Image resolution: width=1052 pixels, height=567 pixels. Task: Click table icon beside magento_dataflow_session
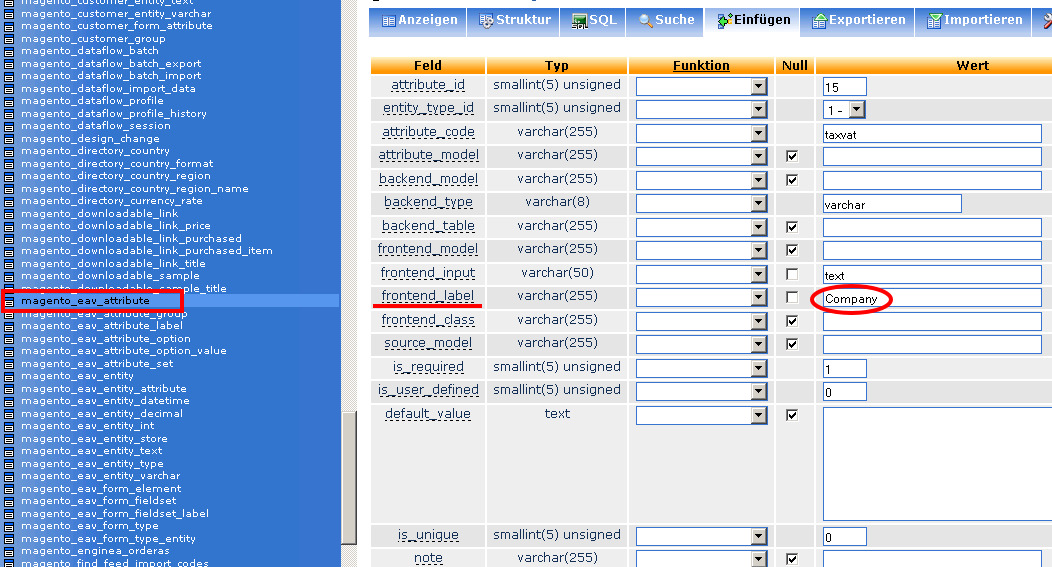tap(9, 127)
